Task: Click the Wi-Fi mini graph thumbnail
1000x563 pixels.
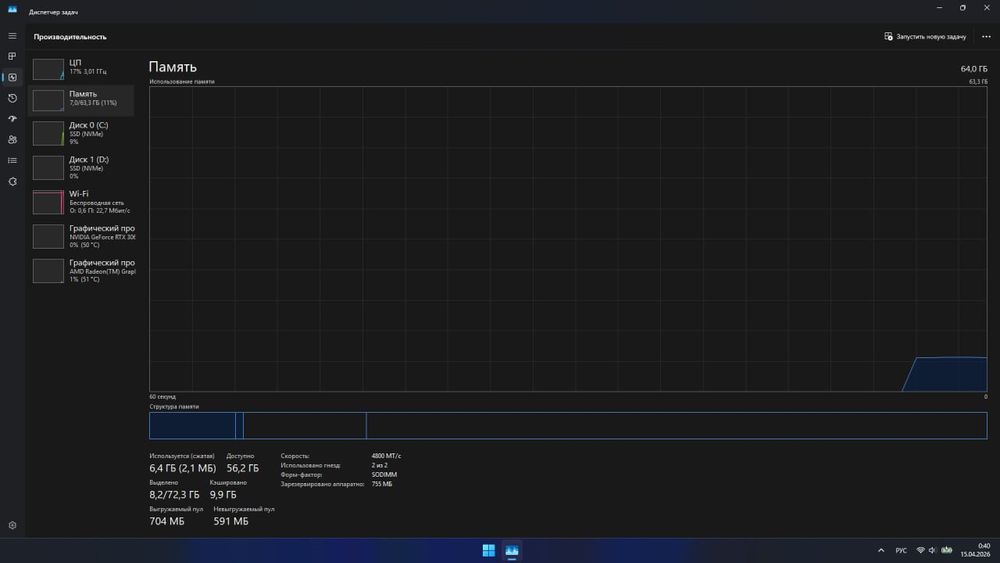Action: [x=48, y=202]
